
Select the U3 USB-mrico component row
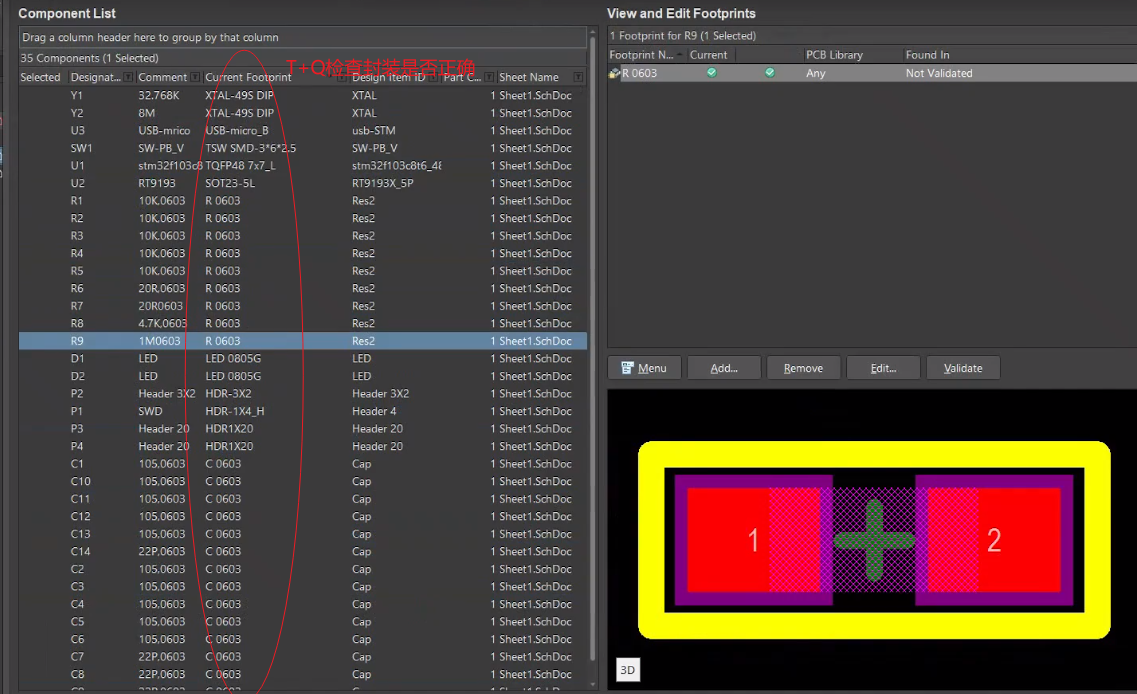(x=302, y=131)
